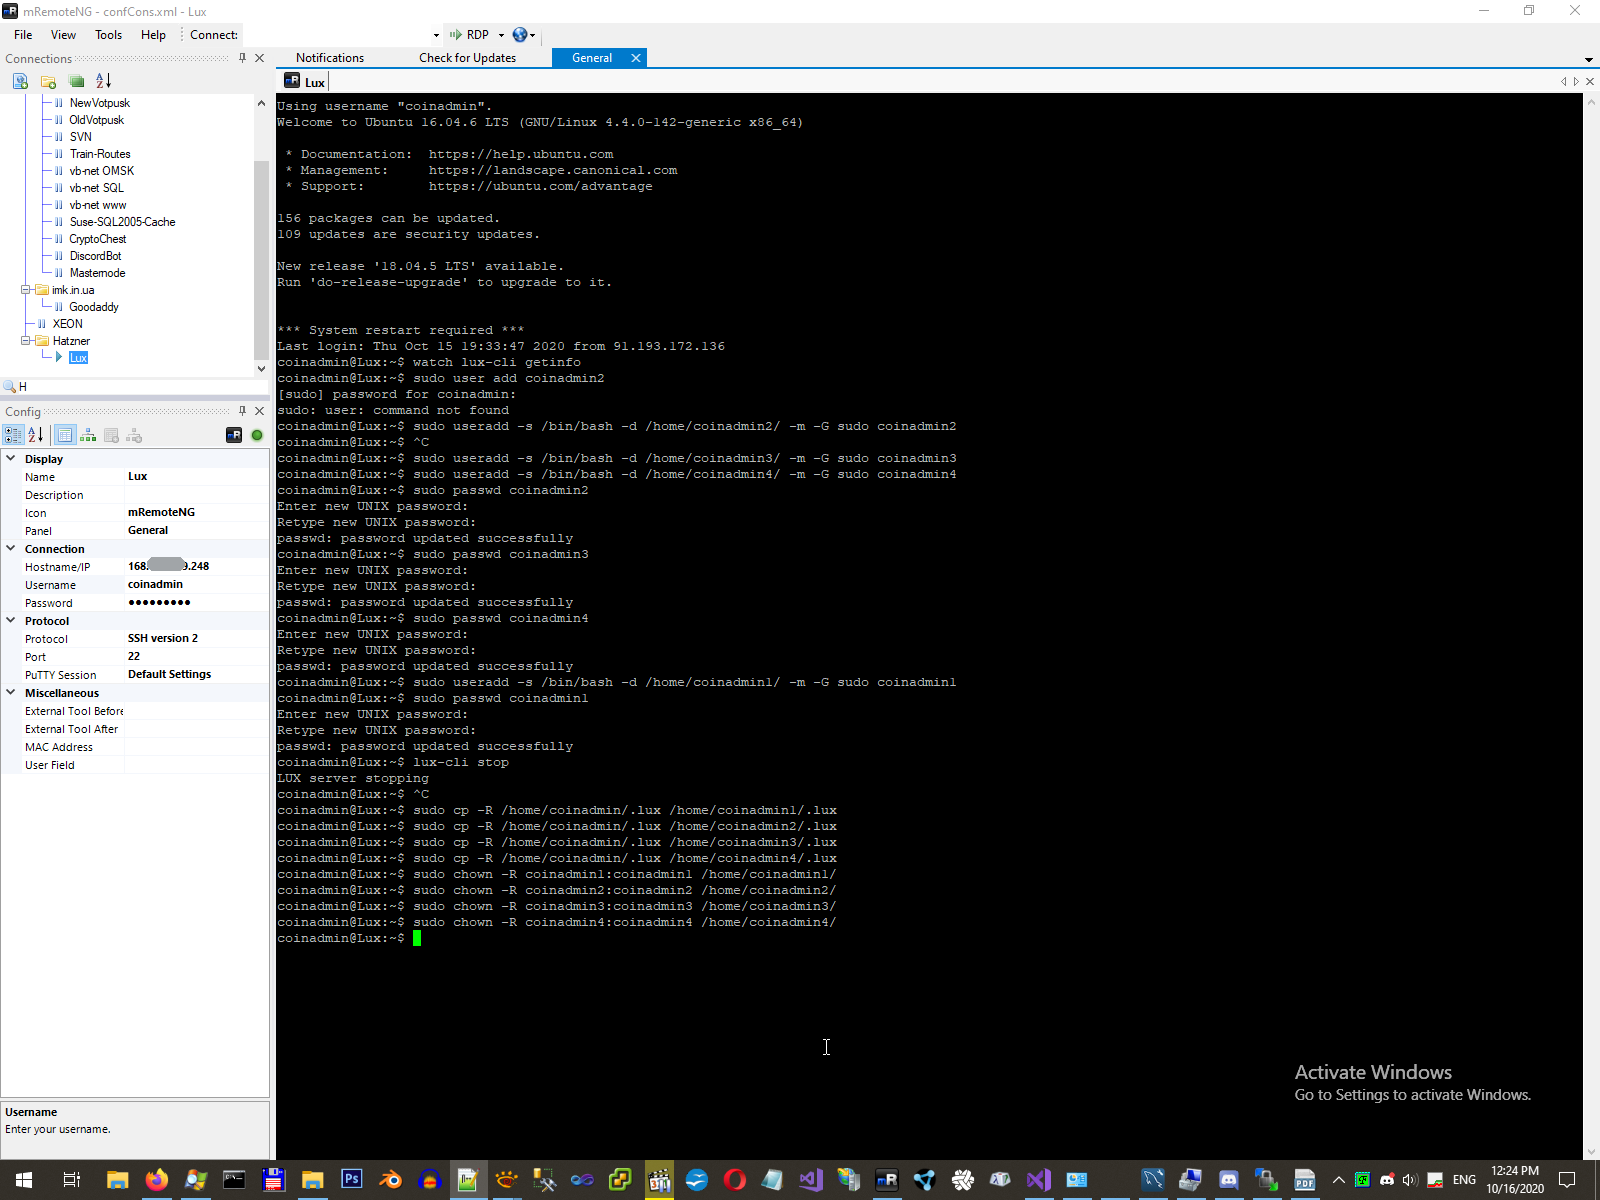Image resolution: width=1600 pixels, height=1200 pixels.
Task: Select the Lux connection in tree
Action: pos(78,358)
